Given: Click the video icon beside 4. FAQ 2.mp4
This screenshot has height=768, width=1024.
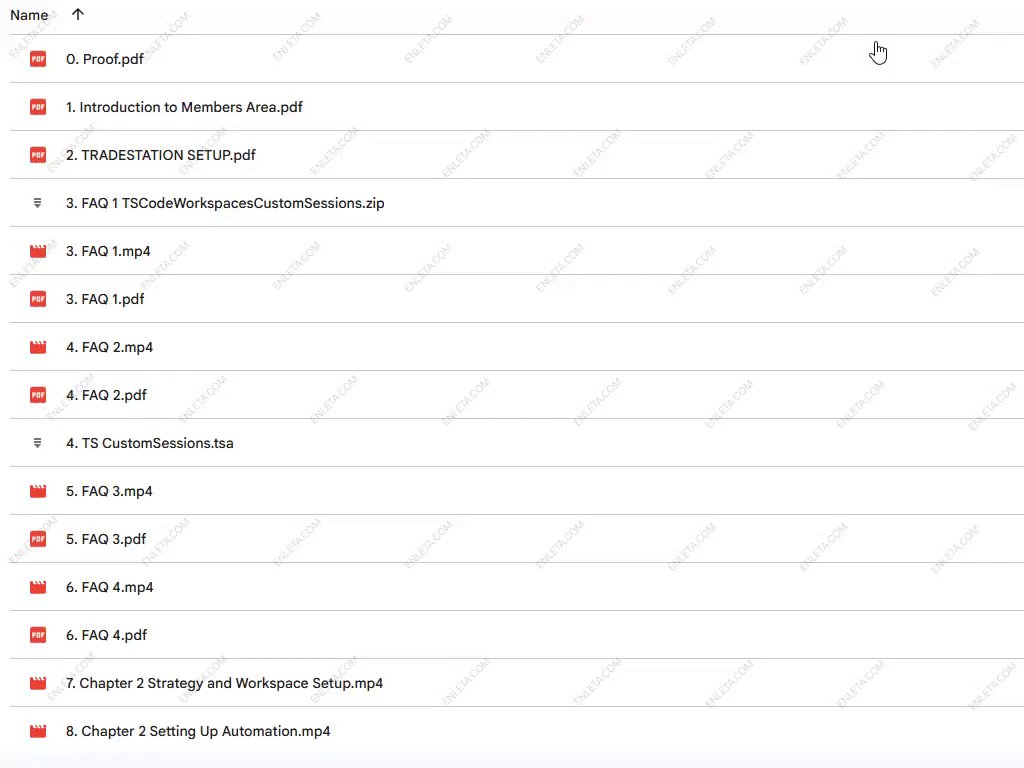Looking at the screenshot, I should [x=38, y=347].
